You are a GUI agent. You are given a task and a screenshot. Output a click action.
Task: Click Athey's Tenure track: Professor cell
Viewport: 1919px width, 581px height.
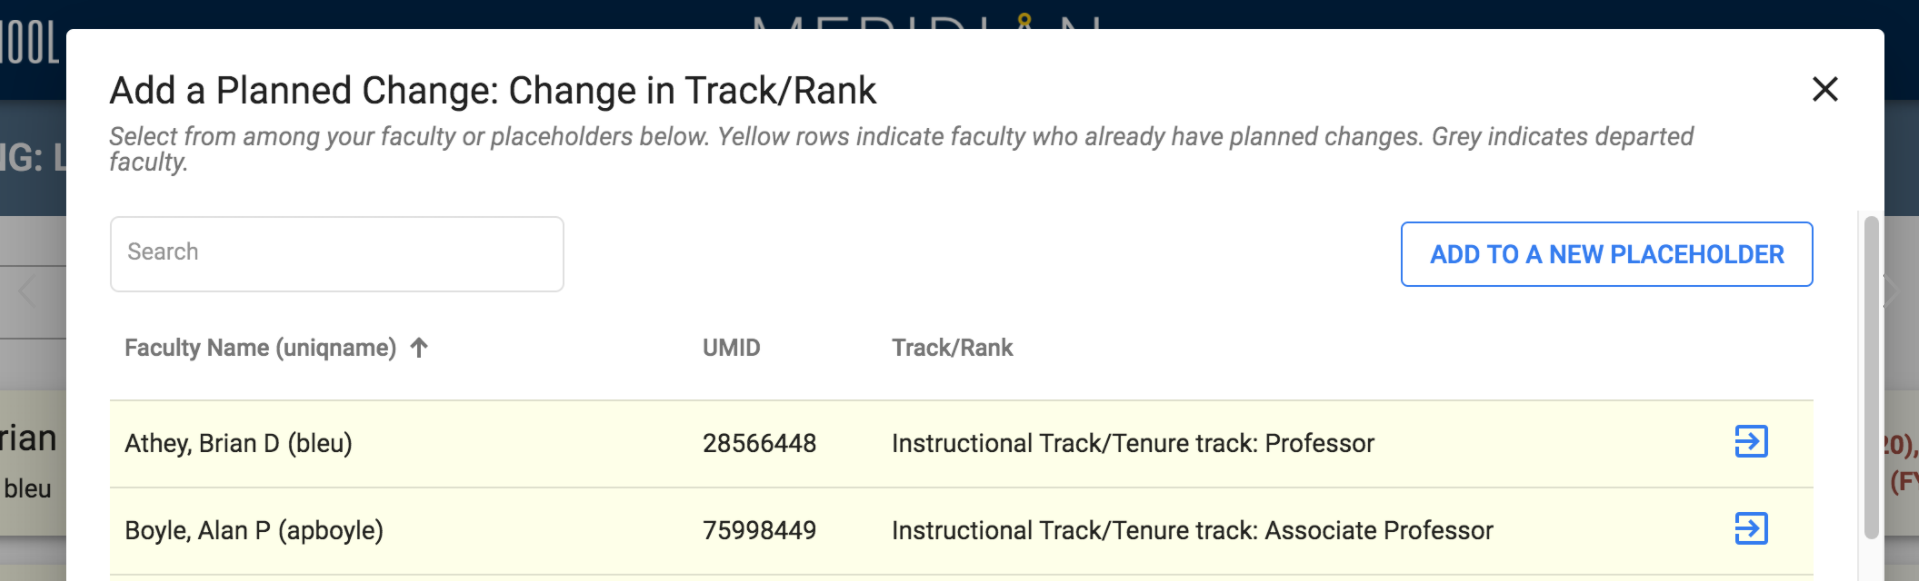click(1133, 443)
